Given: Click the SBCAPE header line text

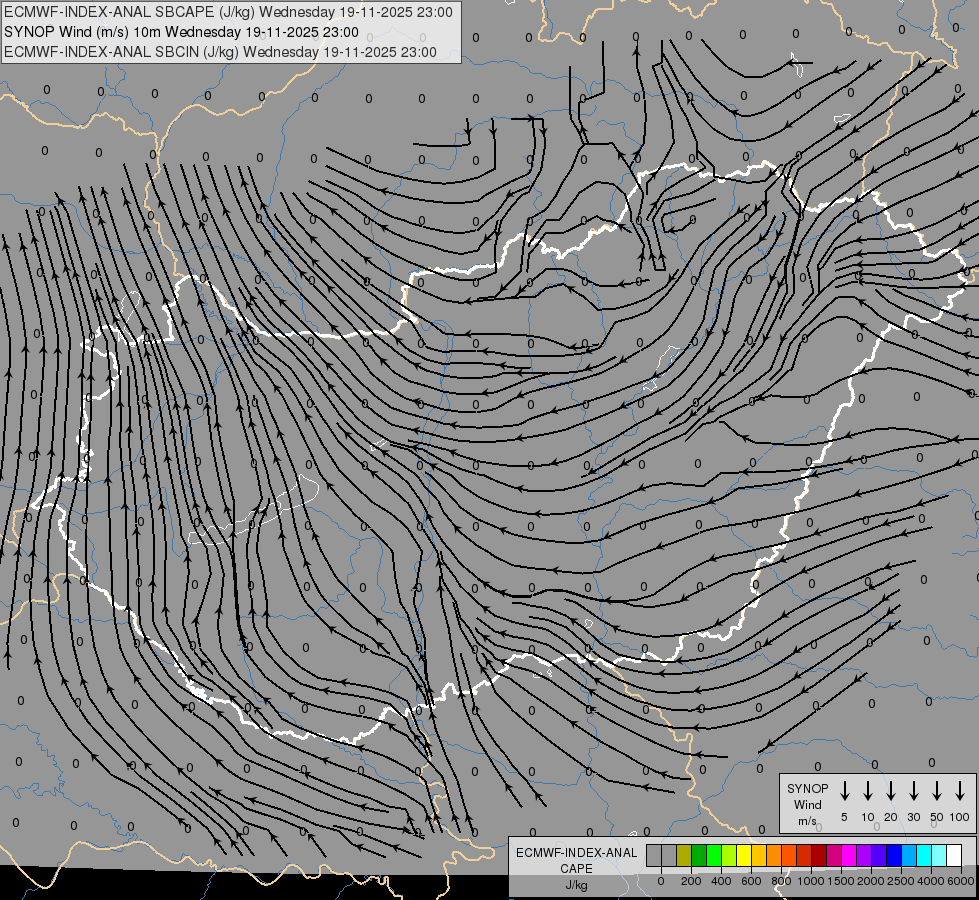Looking at the screenshot, I should [228, 12].
